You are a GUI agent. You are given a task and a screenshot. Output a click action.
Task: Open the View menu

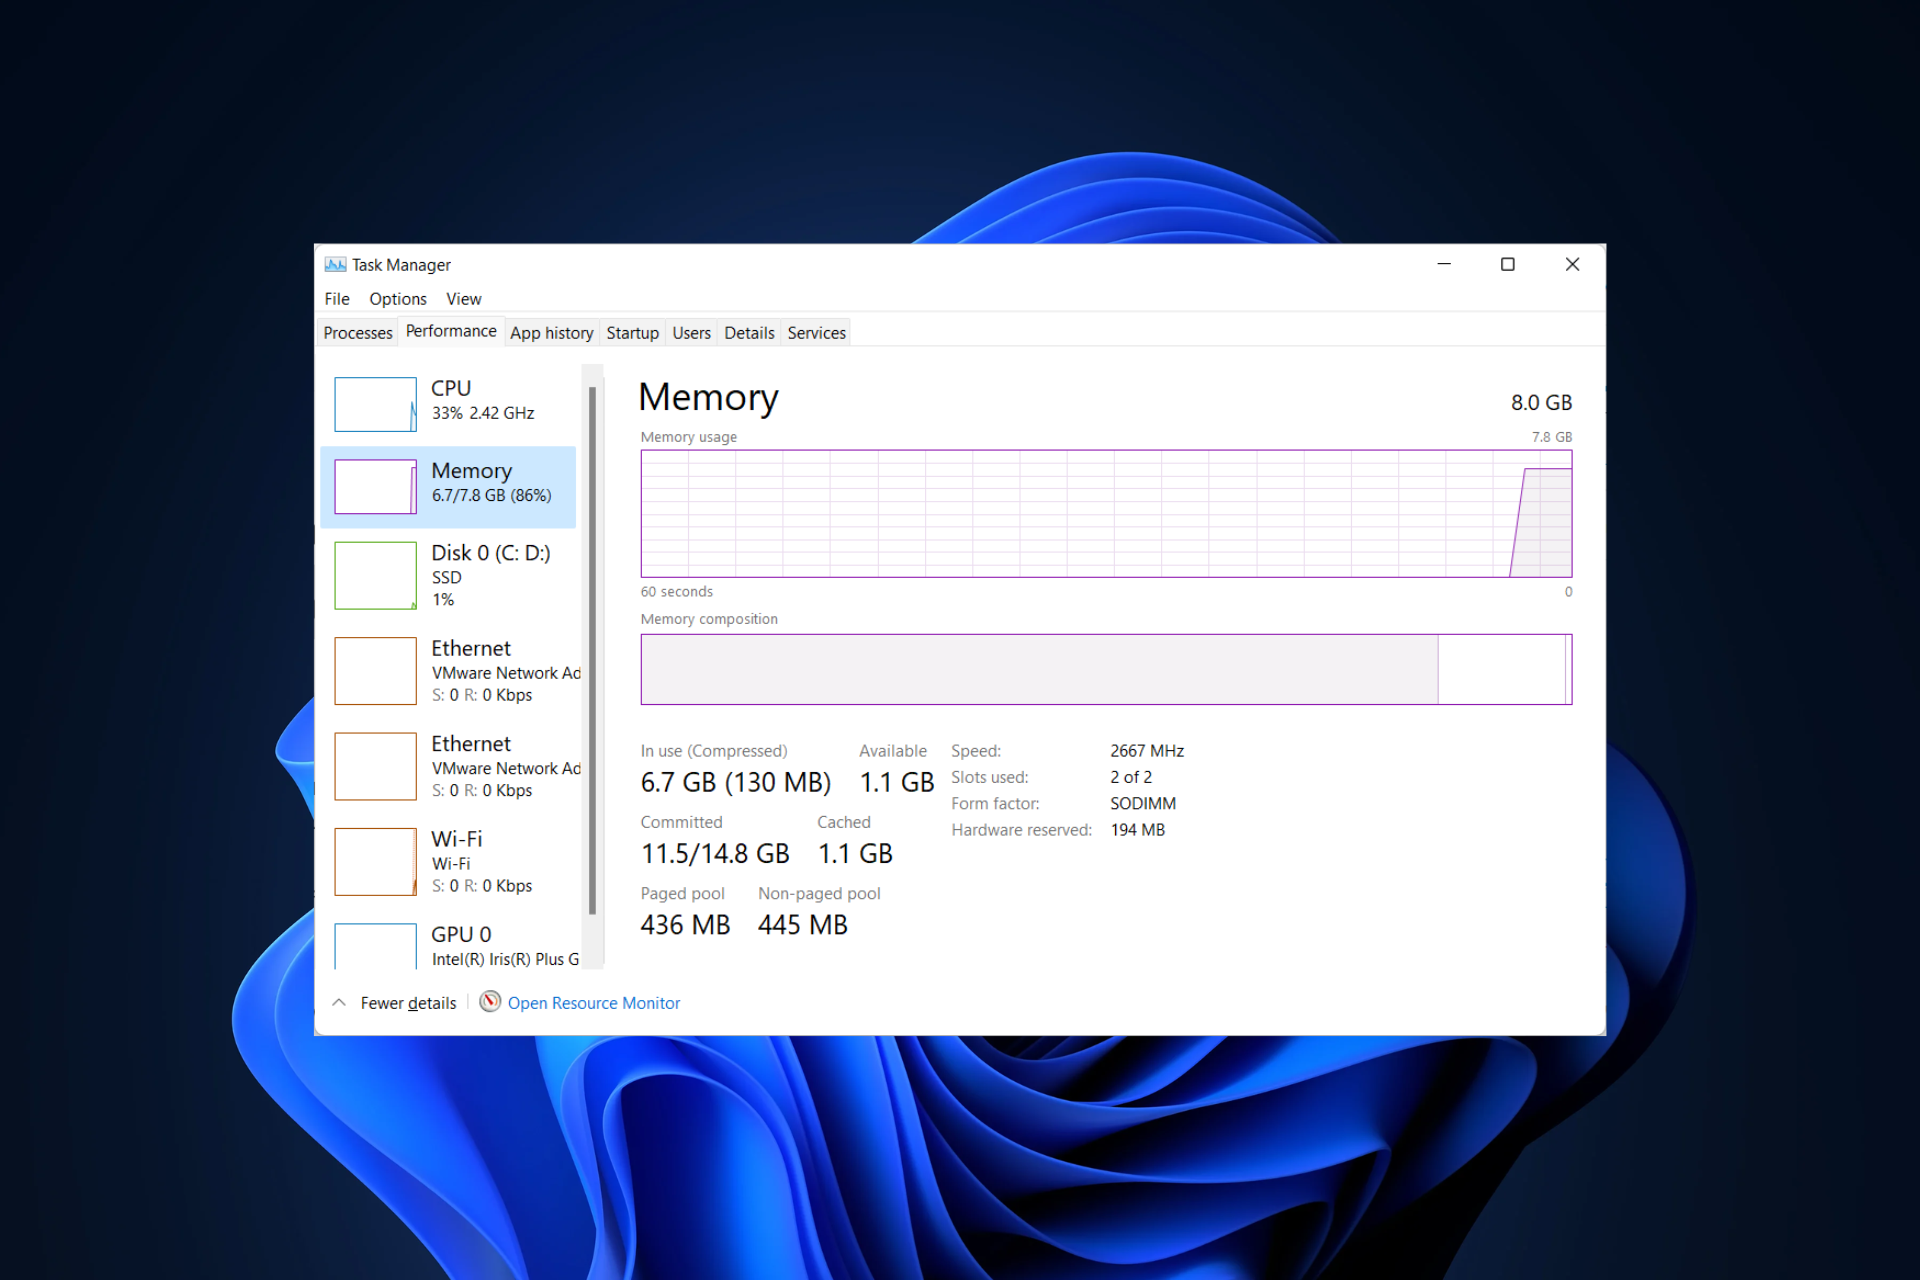(464, 299)
